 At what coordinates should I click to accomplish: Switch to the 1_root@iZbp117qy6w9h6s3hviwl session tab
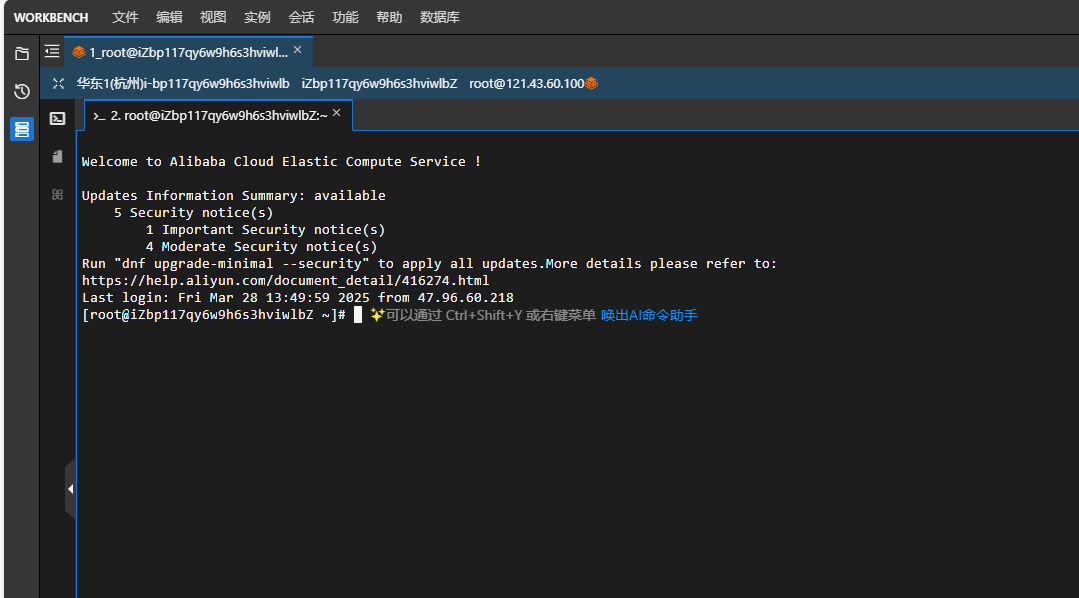click(x=189, y=52)
